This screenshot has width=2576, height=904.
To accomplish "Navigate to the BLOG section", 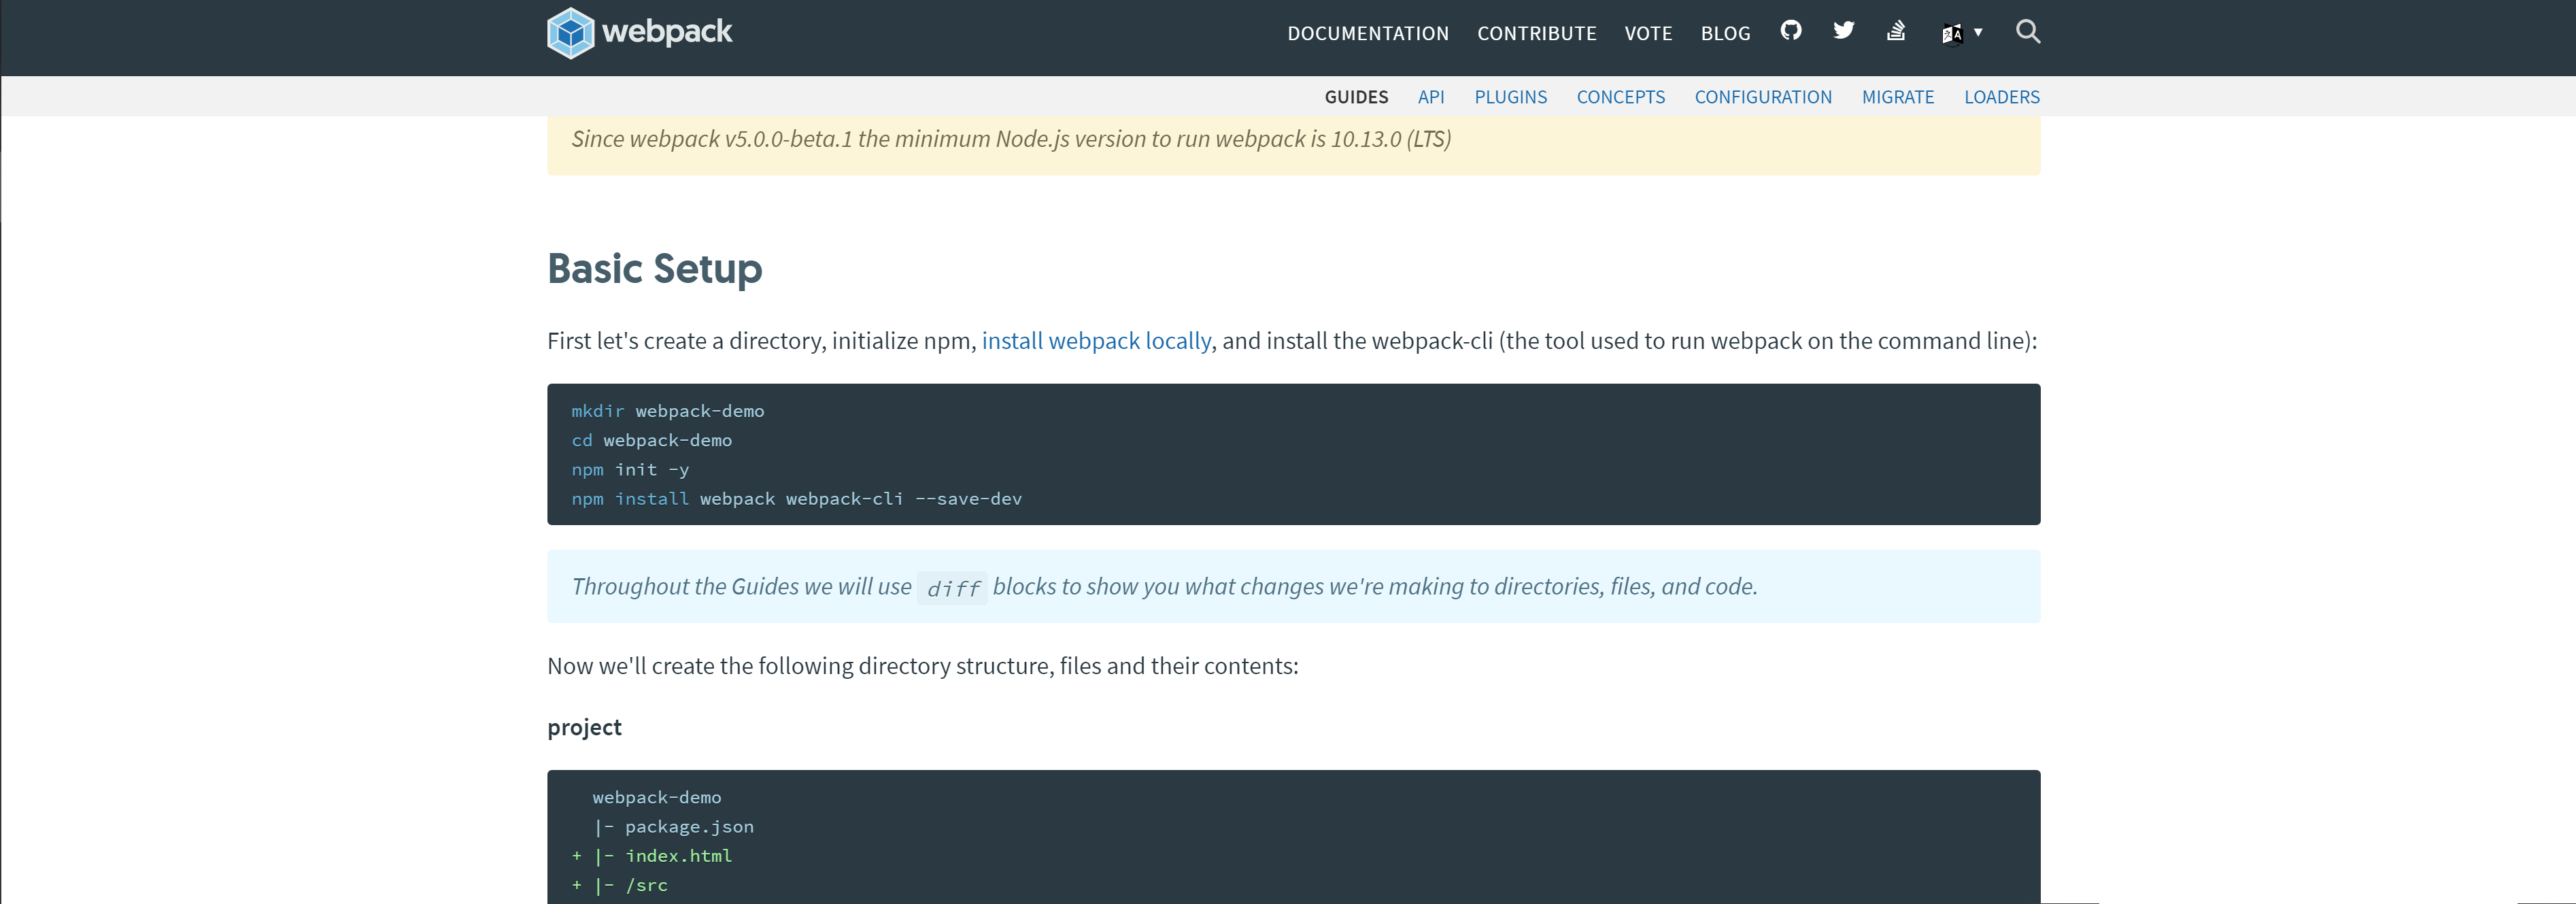I will coord(1725,33).
